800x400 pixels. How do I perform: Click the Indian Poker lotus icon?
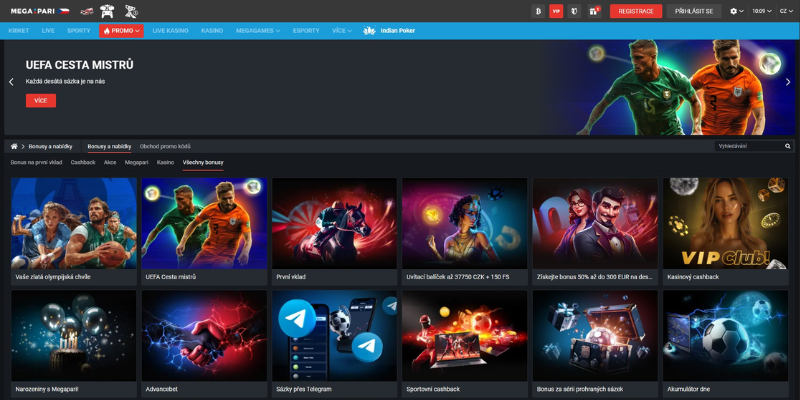[369, 31]
